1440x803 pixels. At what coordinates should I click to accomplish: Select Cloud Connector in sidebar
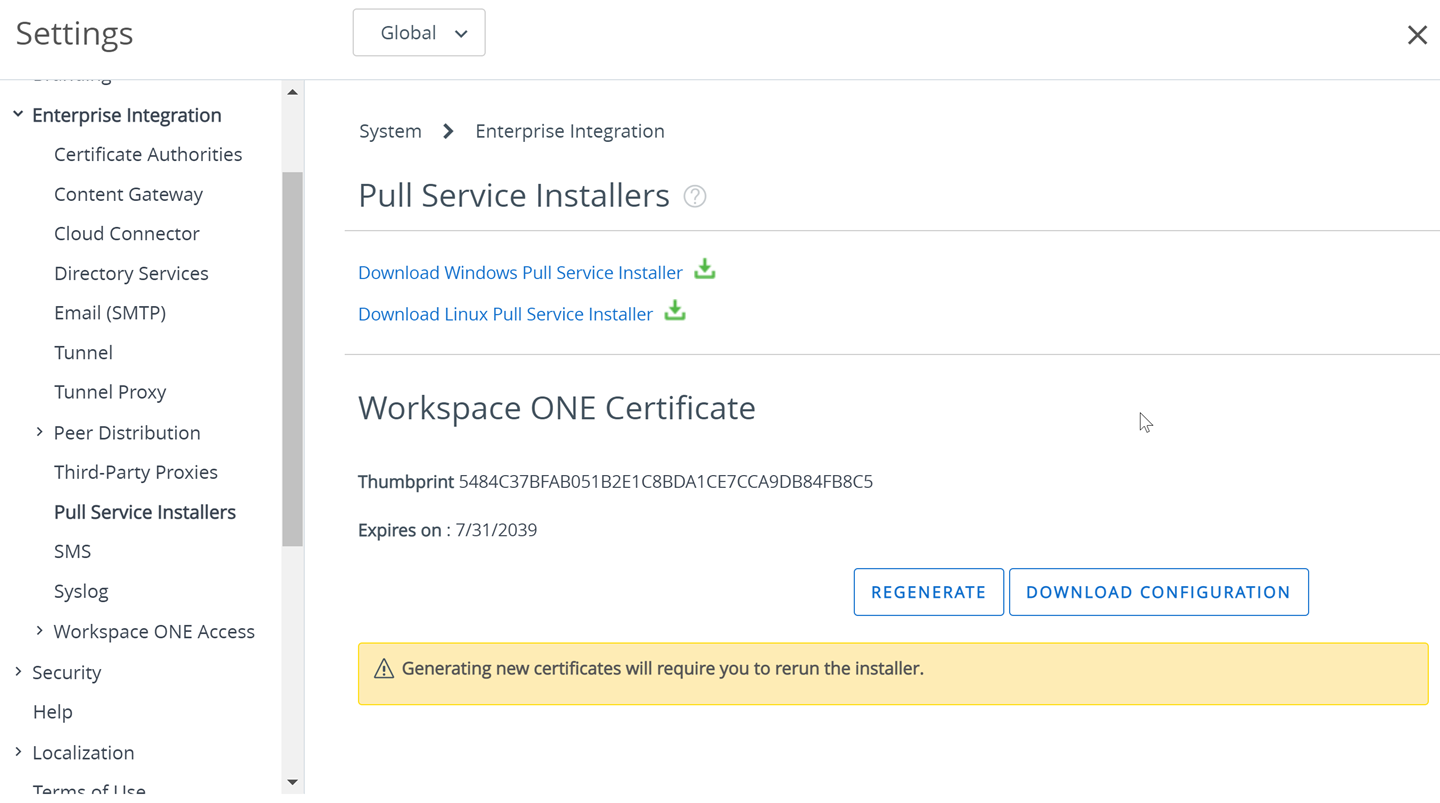(x=127, y=233)
